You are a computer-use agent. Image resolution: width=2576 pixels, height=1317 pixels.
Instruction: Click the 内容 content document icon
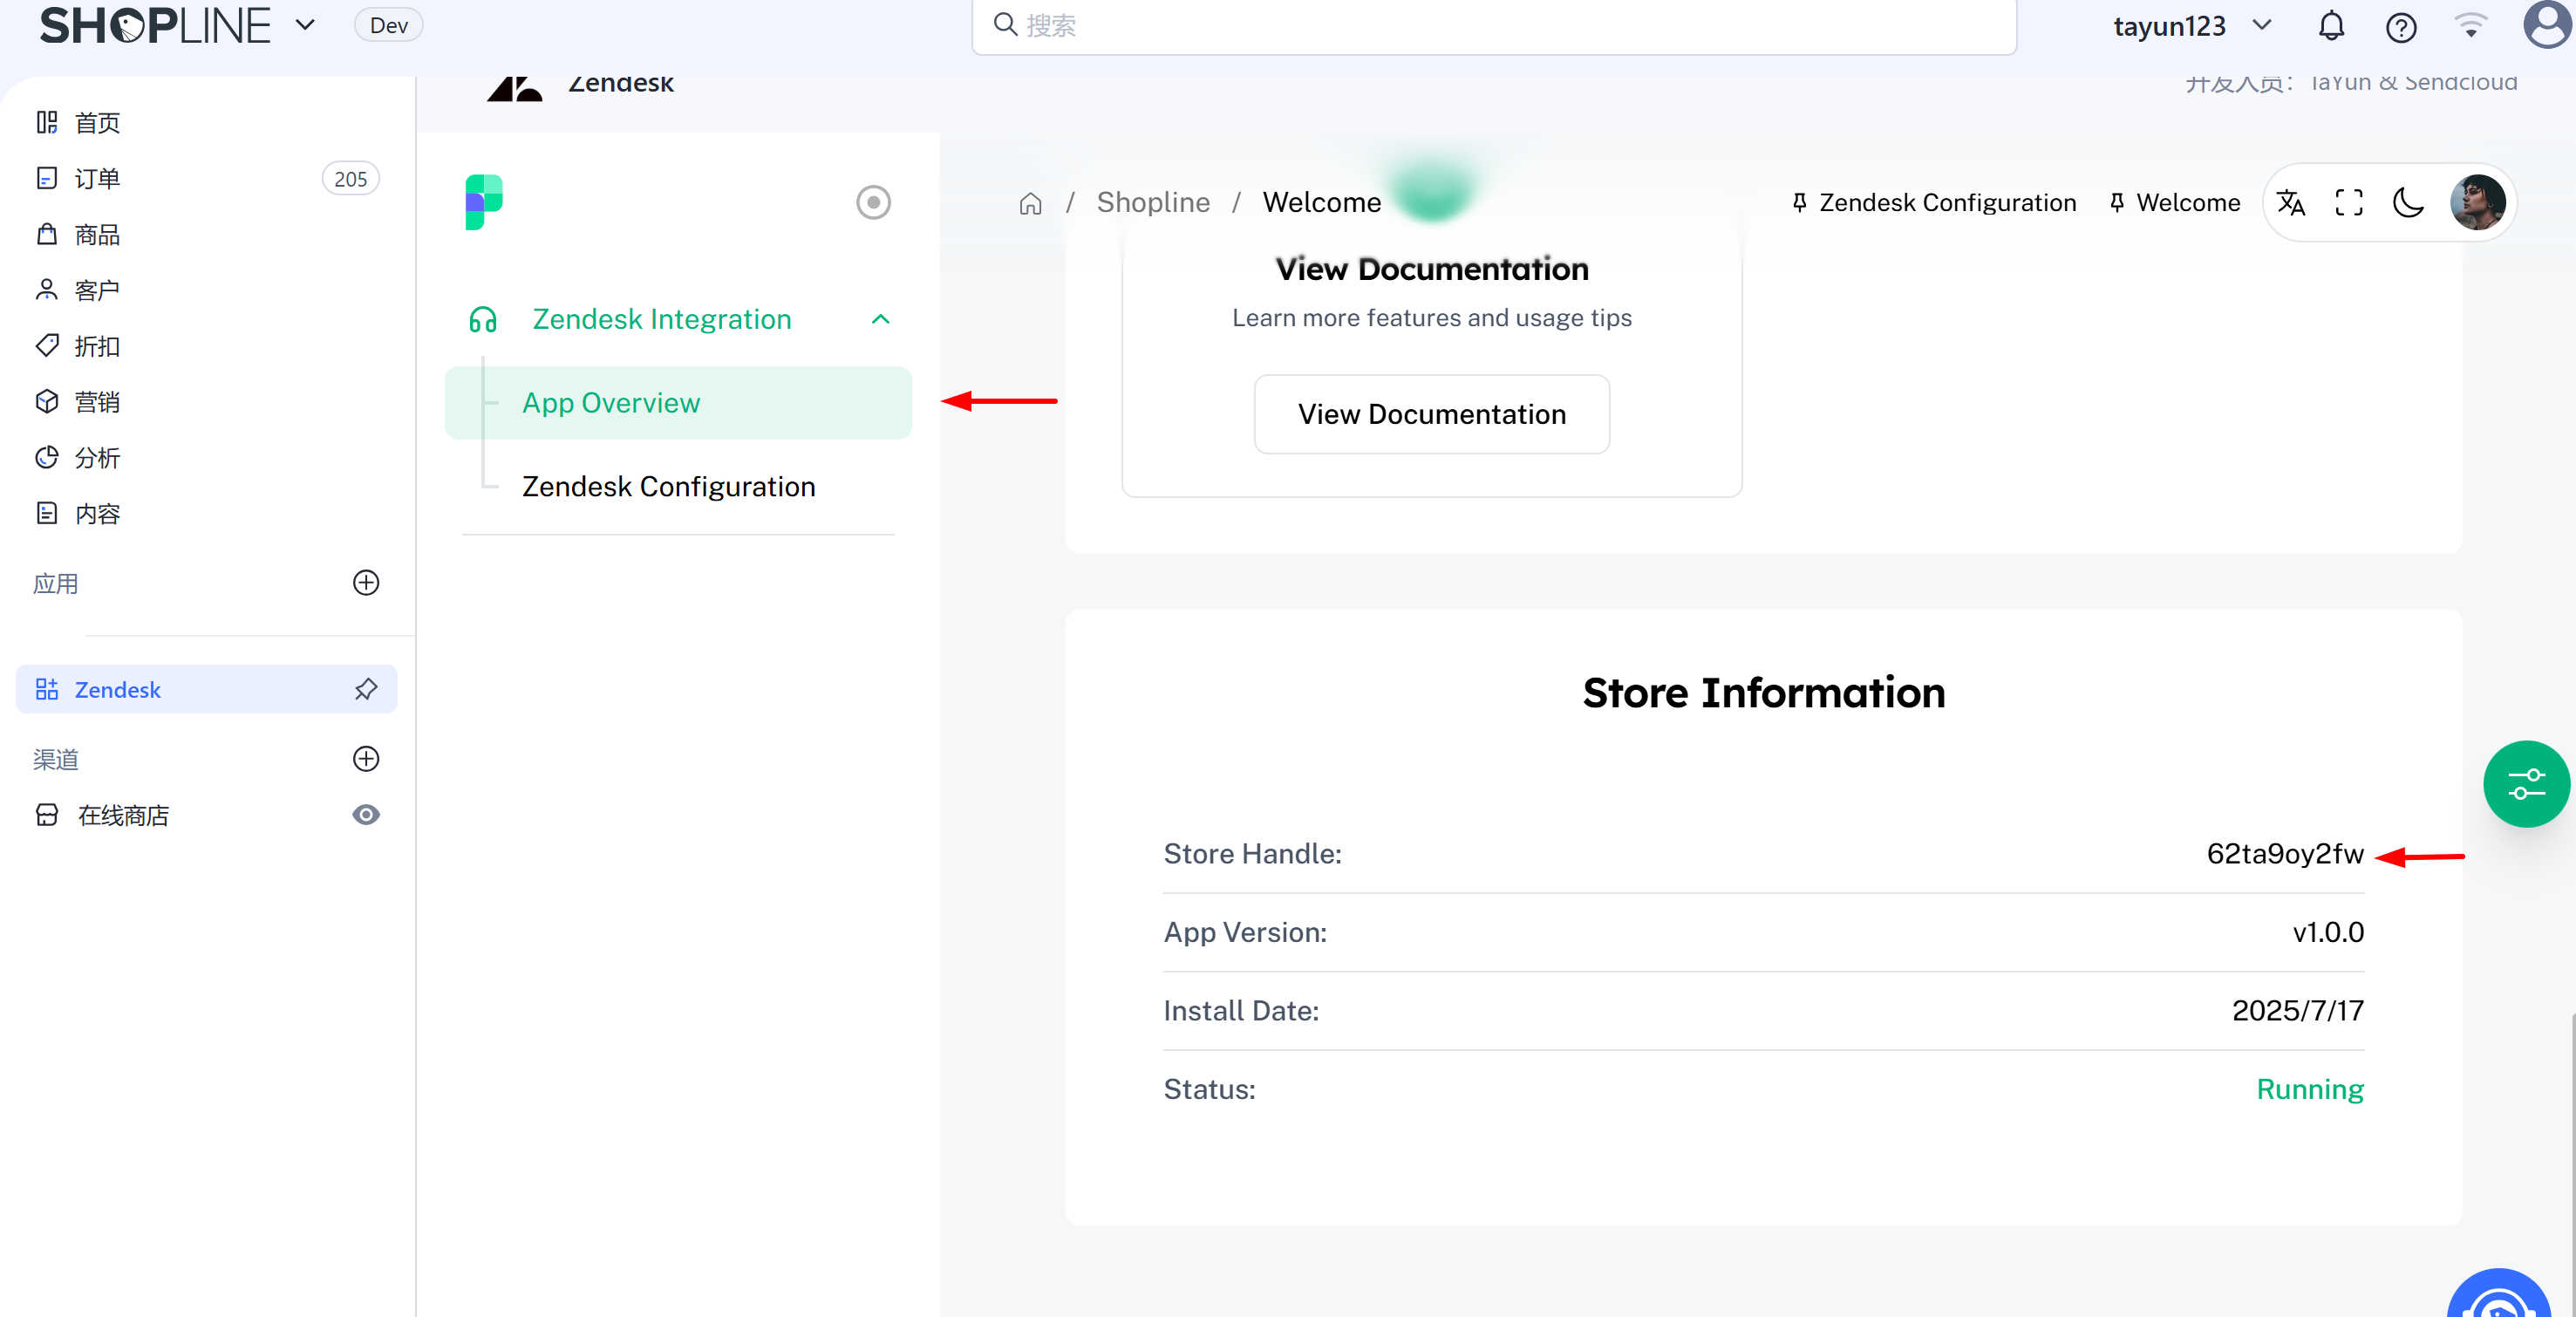tap(47, 513)
